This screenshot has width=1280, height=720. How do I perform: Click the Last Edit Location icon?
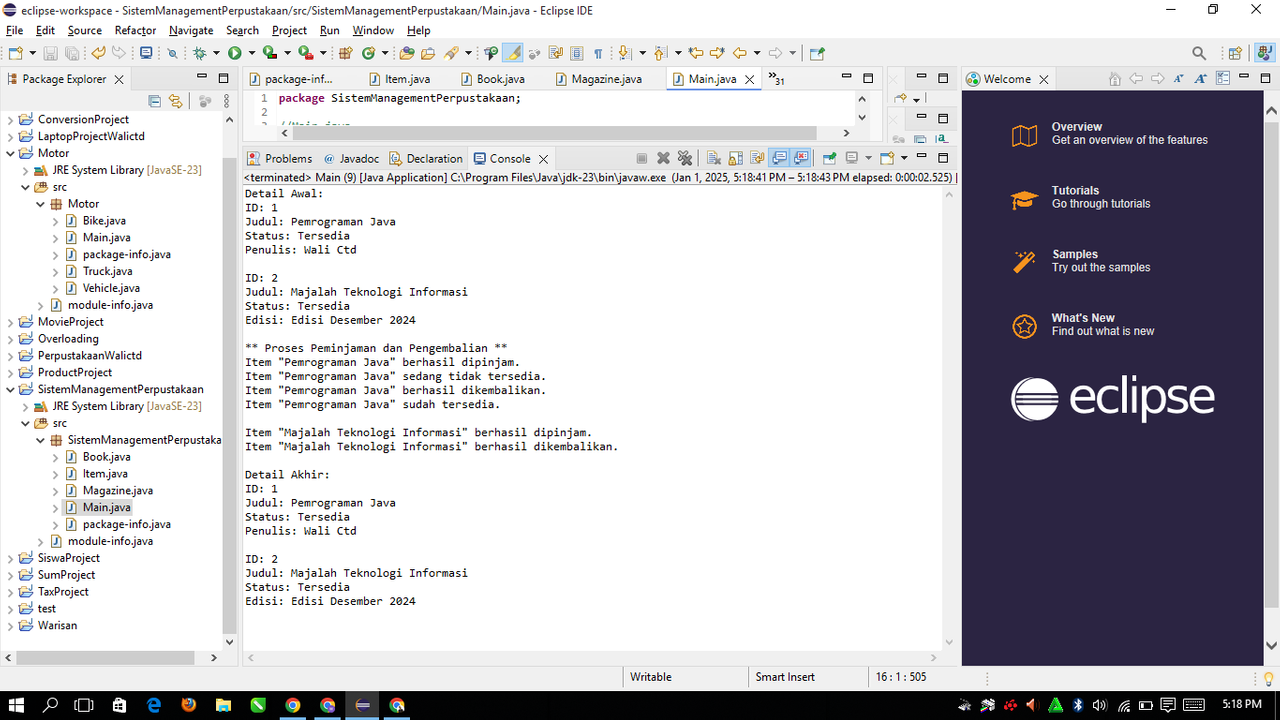coord(696,53)
